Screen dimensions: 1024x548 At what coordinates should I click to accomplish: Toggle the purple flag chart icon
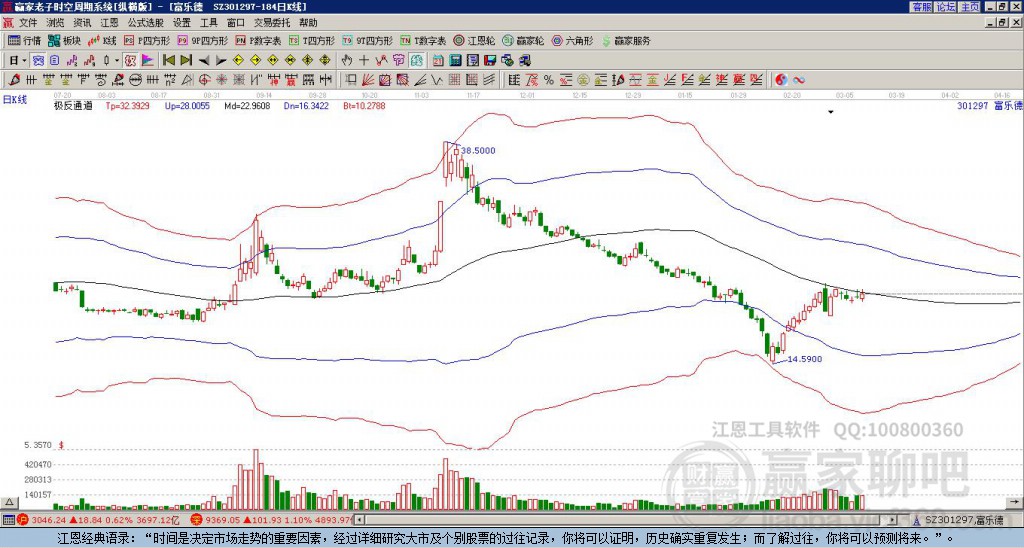tap(148, 61)
